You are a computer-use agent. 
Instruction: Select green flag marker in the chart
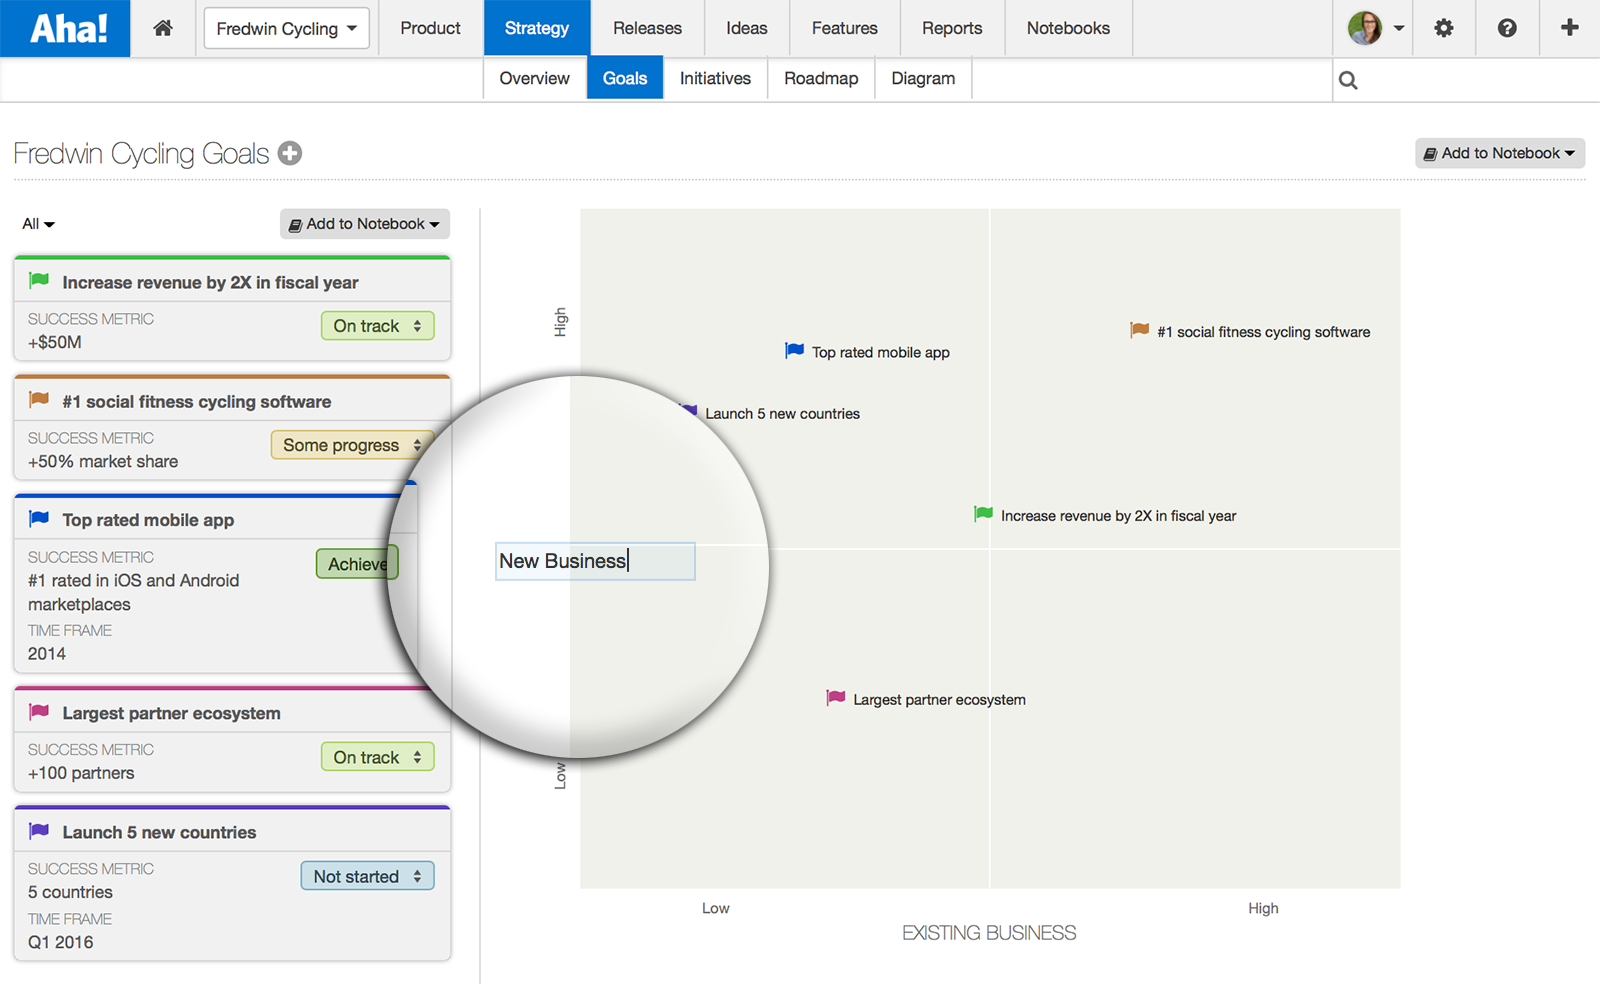983,514
